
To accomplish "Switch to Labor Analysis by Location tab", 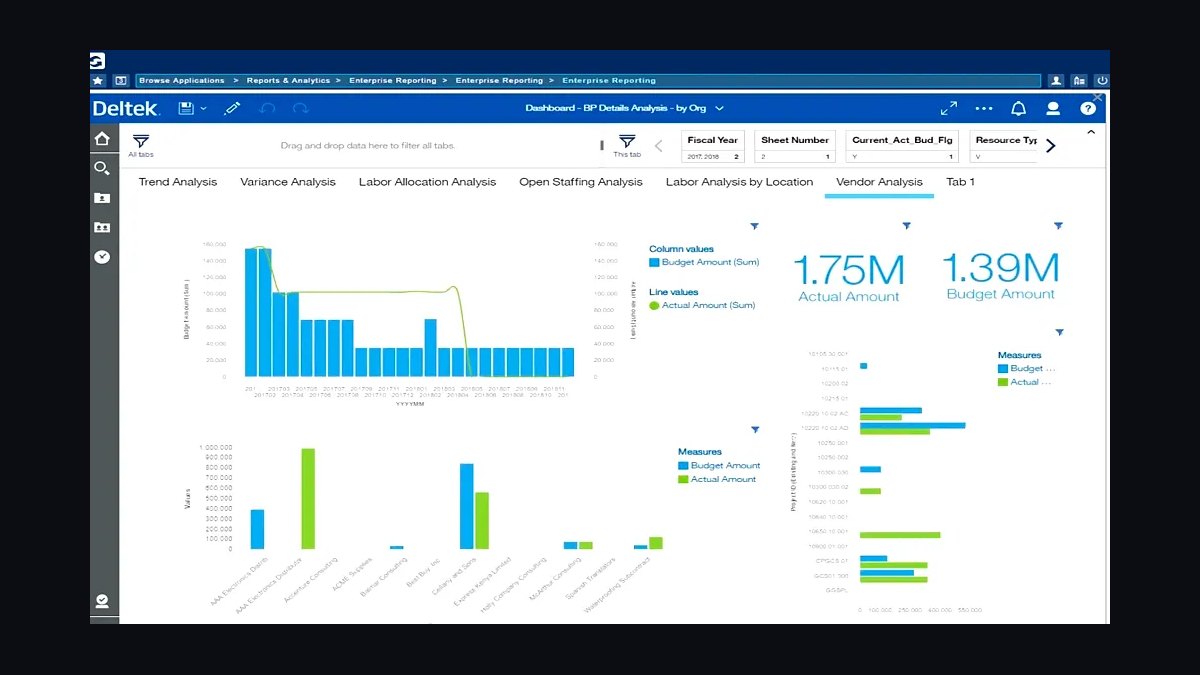I will (x=739, y=182).
